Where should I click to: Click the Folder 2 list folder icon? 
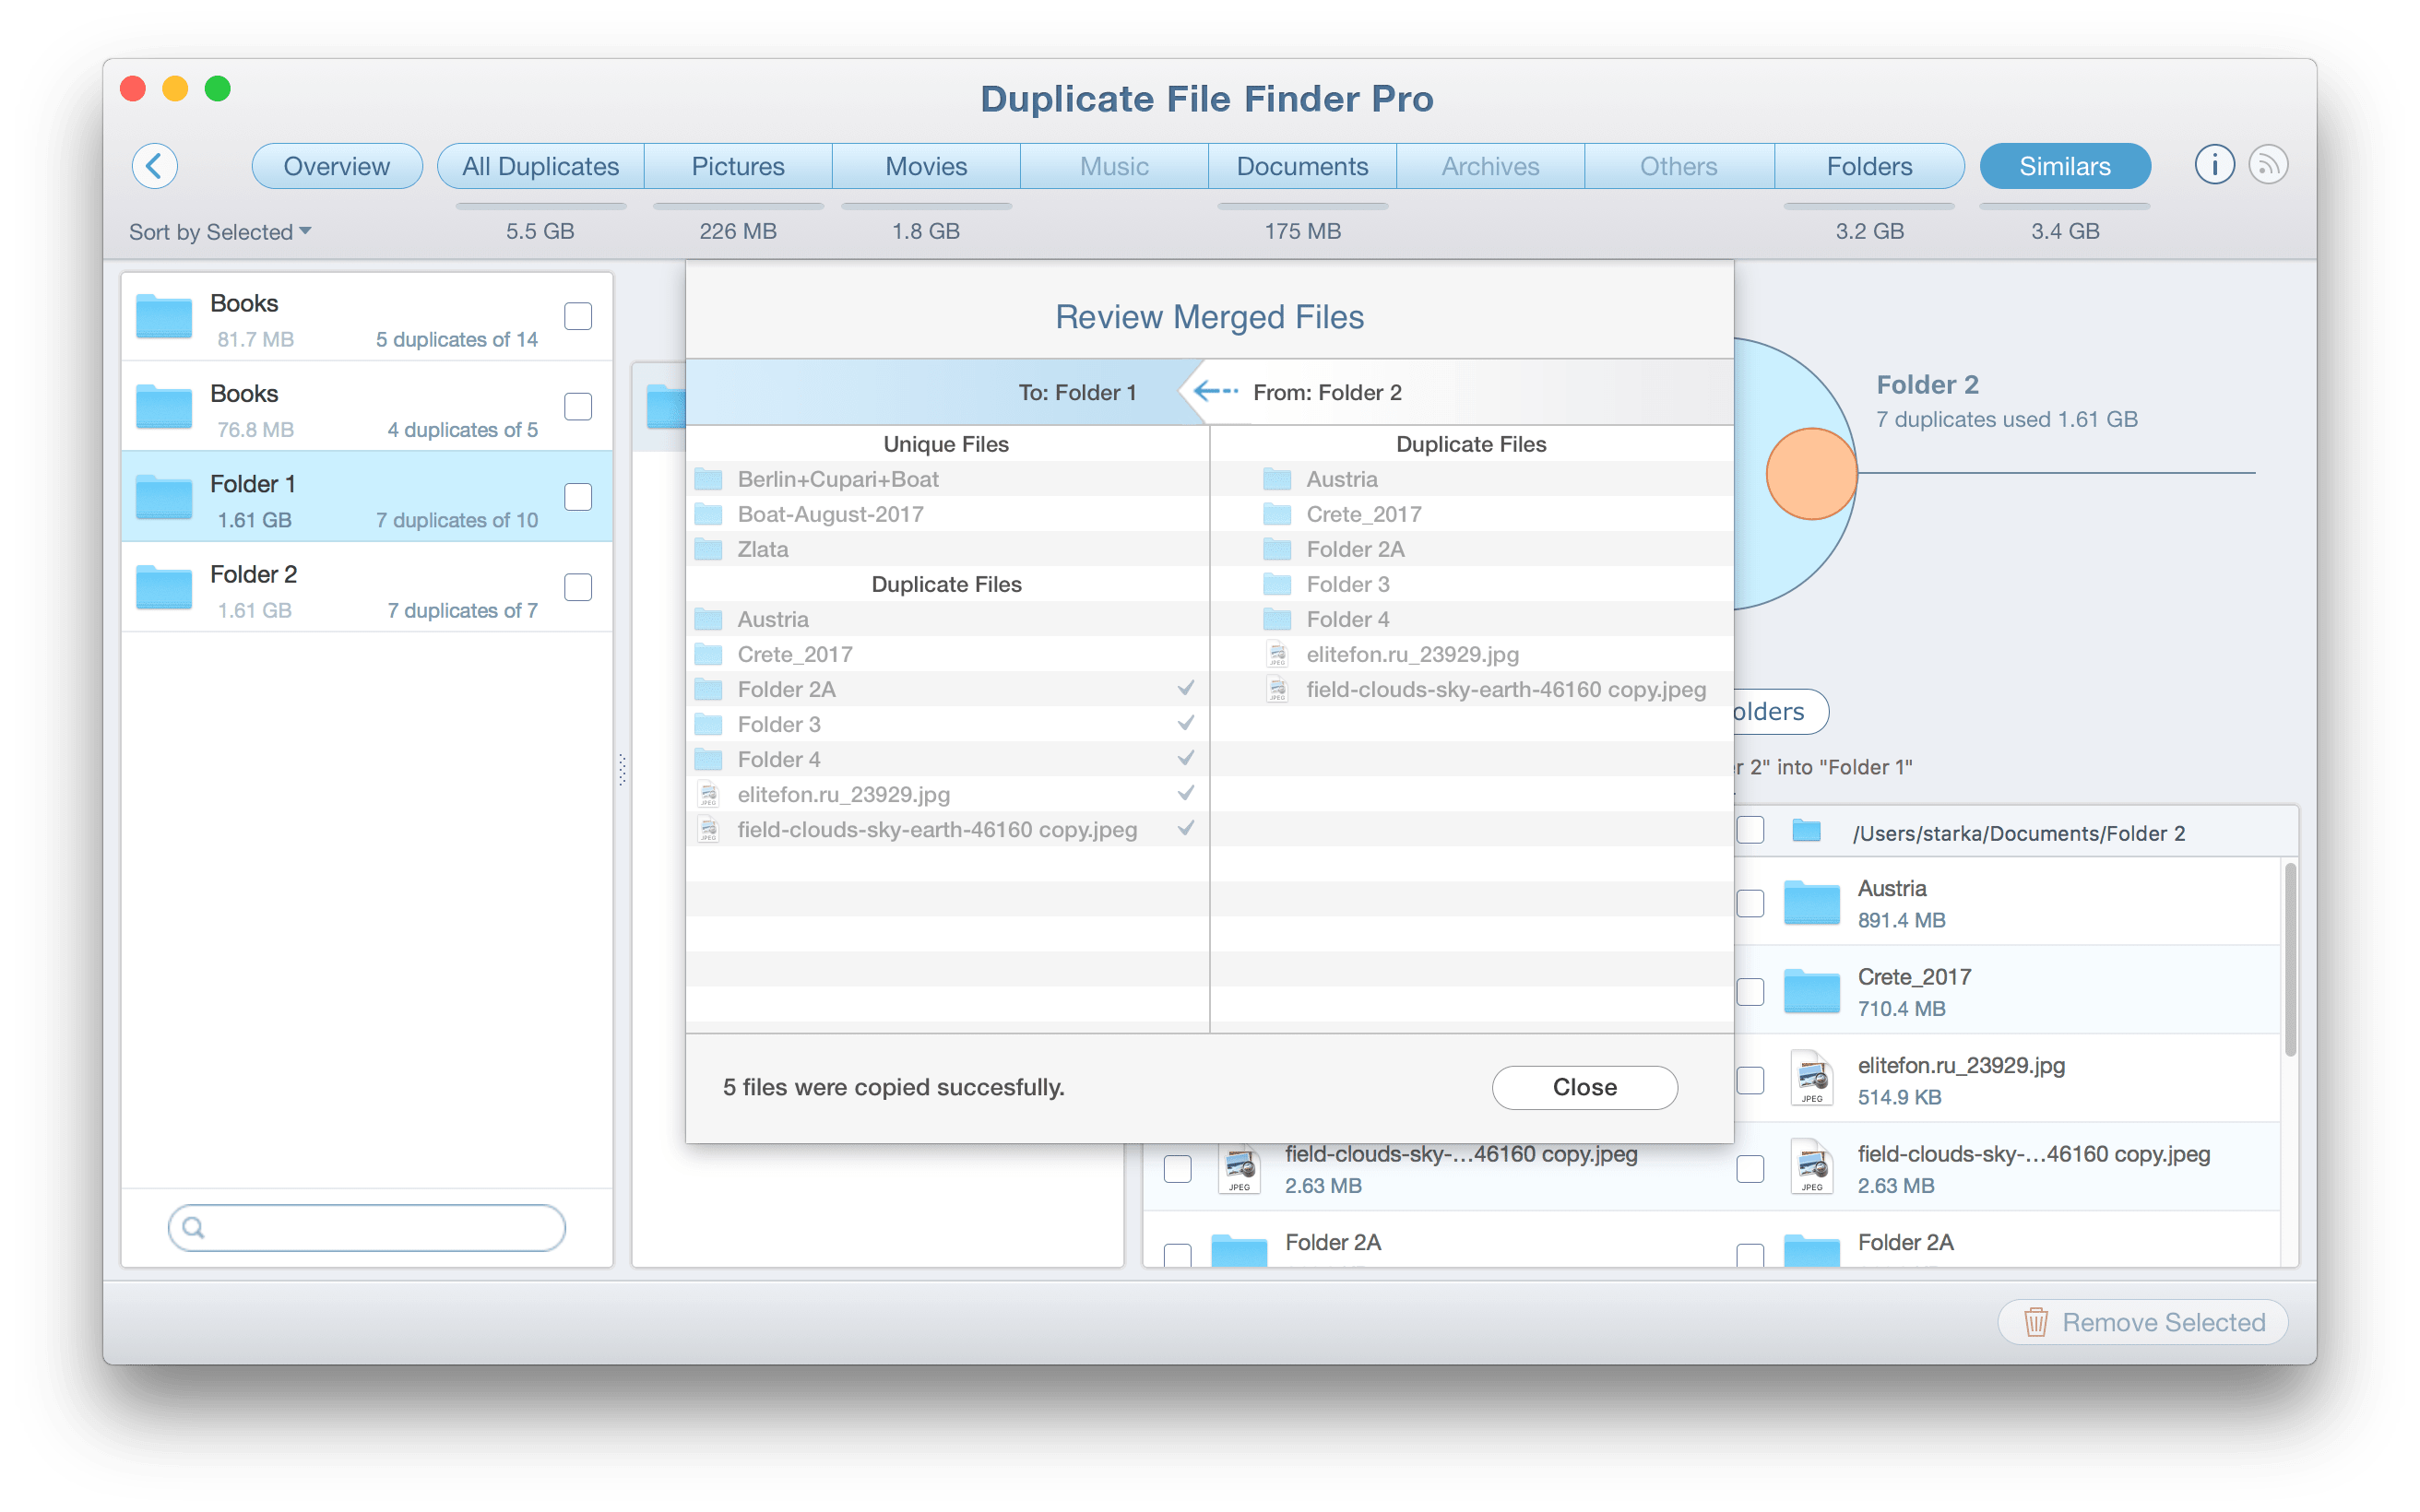pyautogui.click(x=163, y=586)
